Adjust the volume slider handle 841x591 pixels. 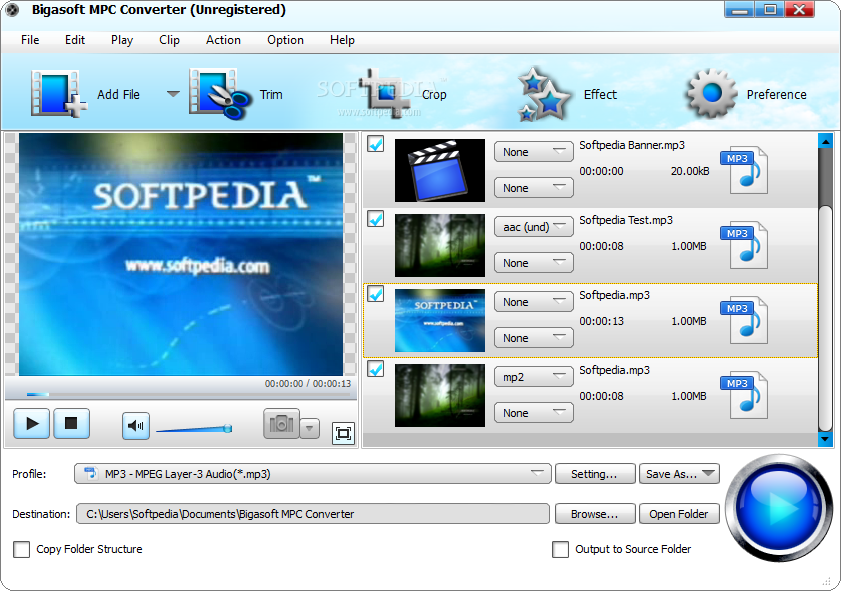(228, 428)
